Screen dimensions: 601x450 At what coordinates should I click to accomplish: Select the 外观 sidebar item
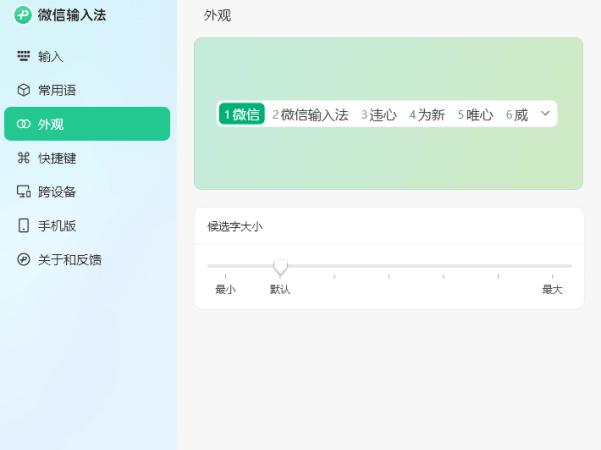tap(87, 124)
